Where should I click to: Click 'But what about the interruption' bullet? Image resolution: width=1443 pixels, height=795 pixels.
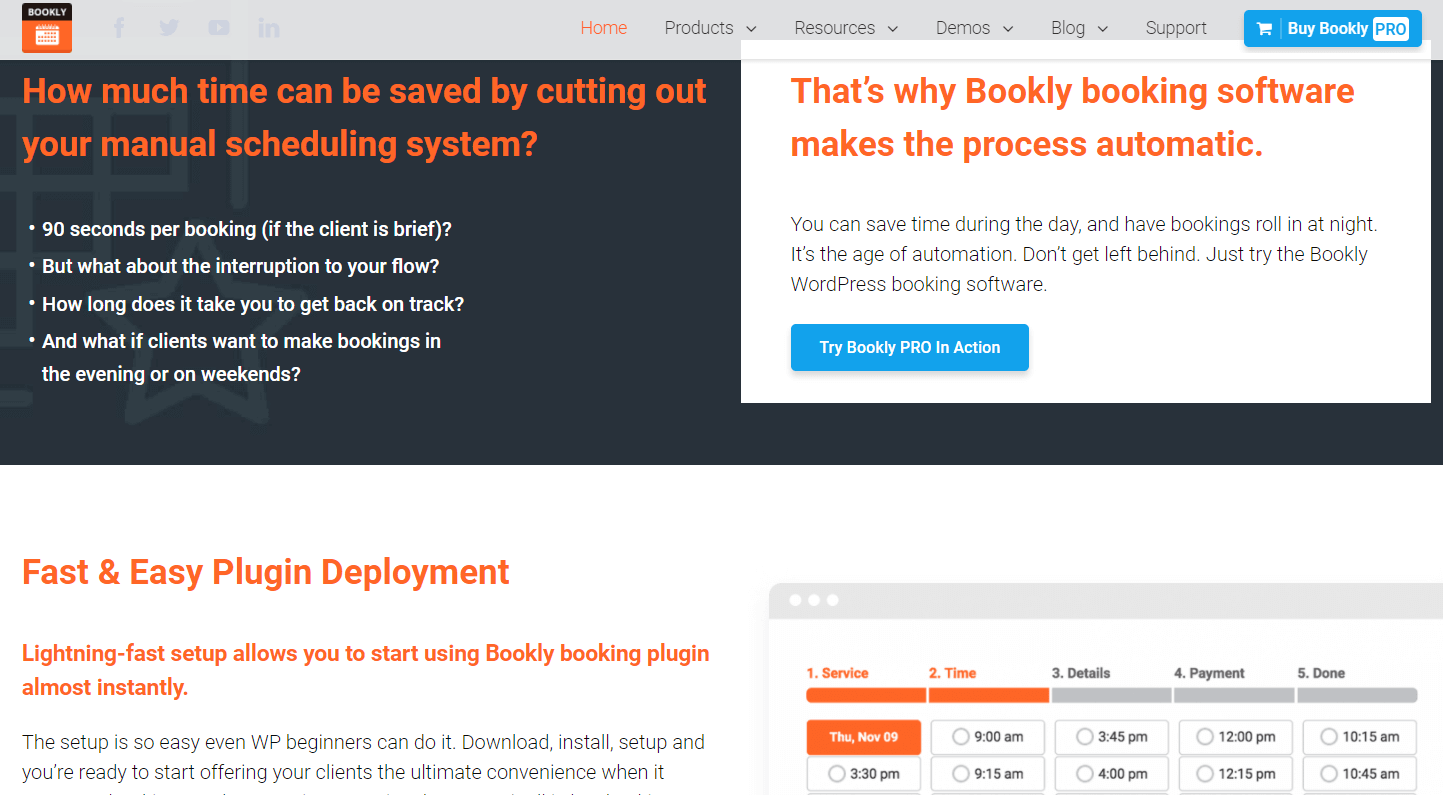[241, 266]
